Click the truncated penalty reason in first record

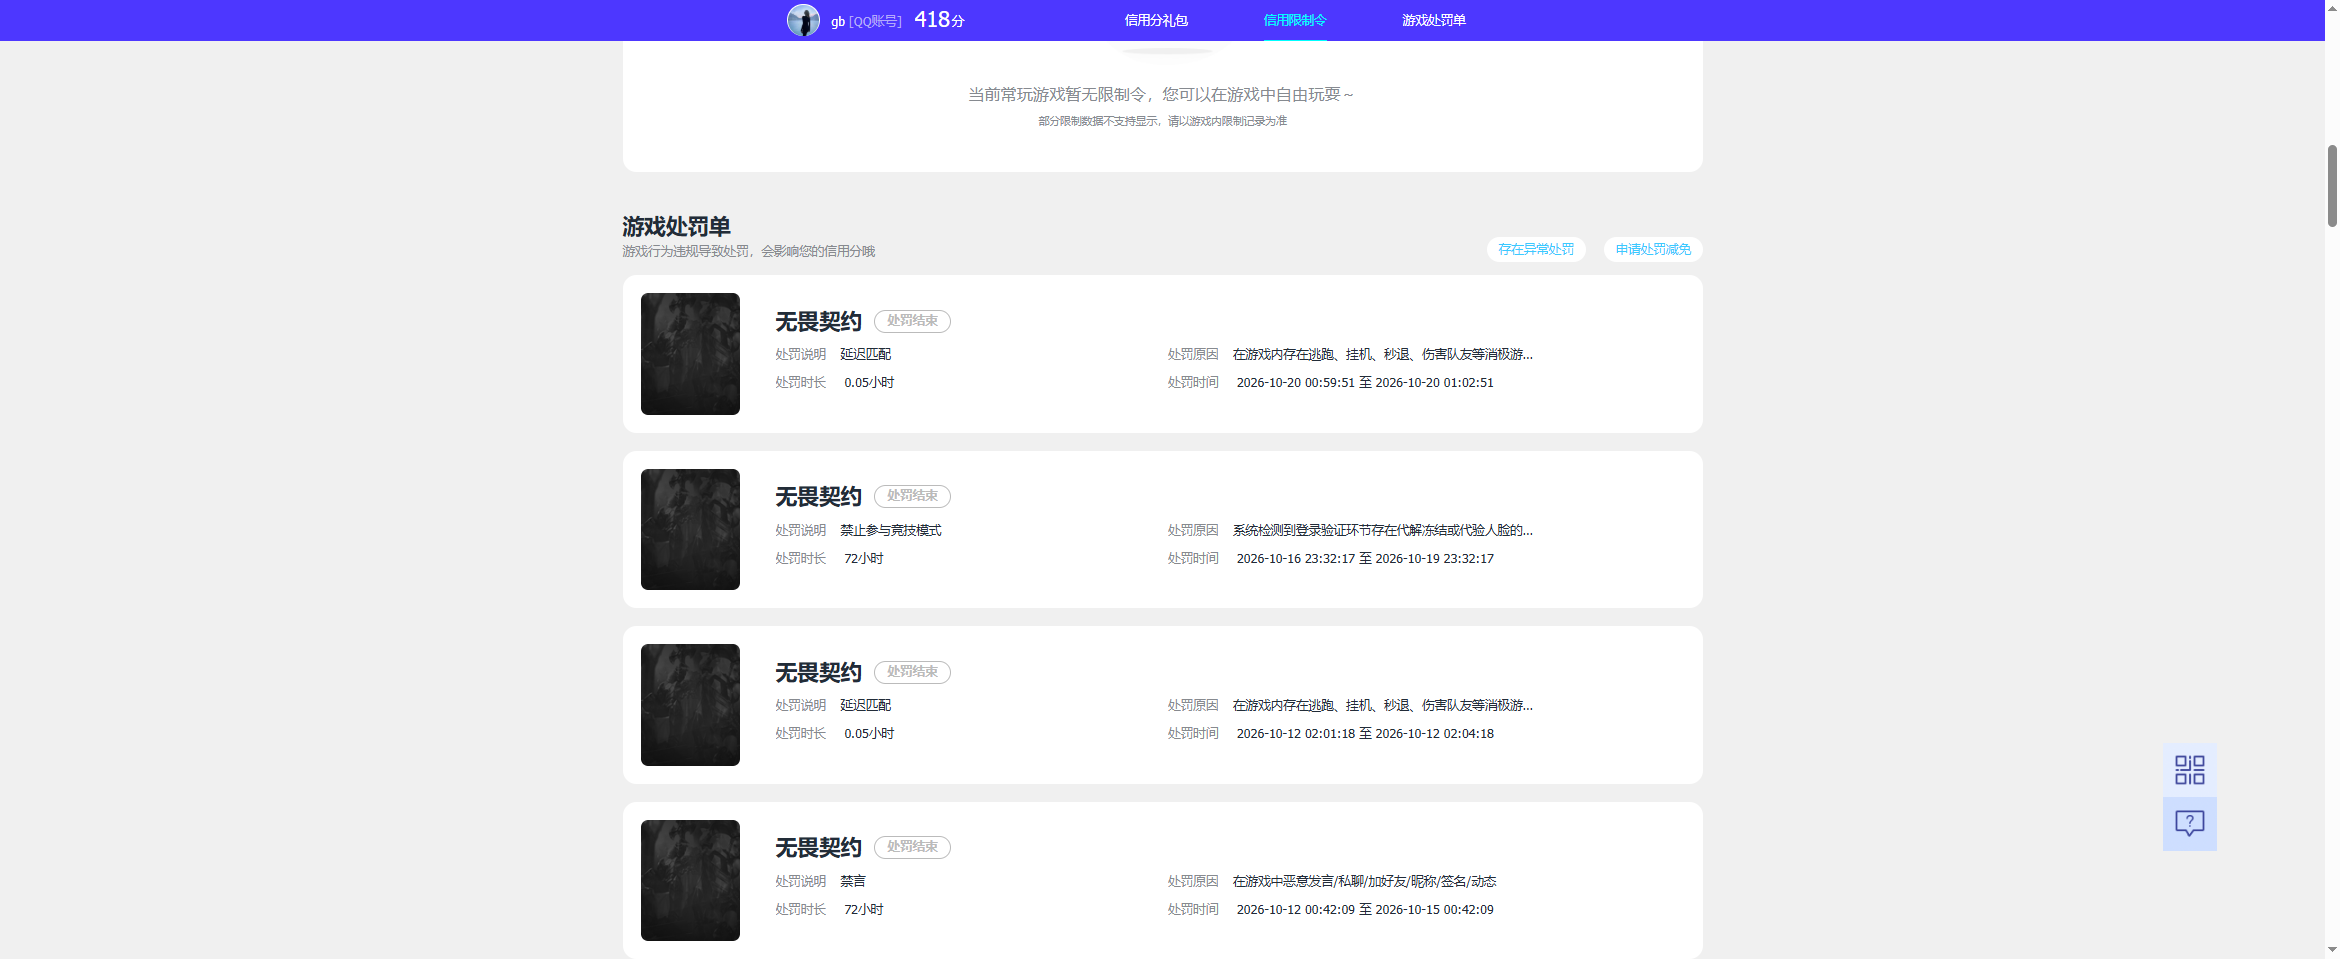pyautogui.click(x=1382, y=354)
